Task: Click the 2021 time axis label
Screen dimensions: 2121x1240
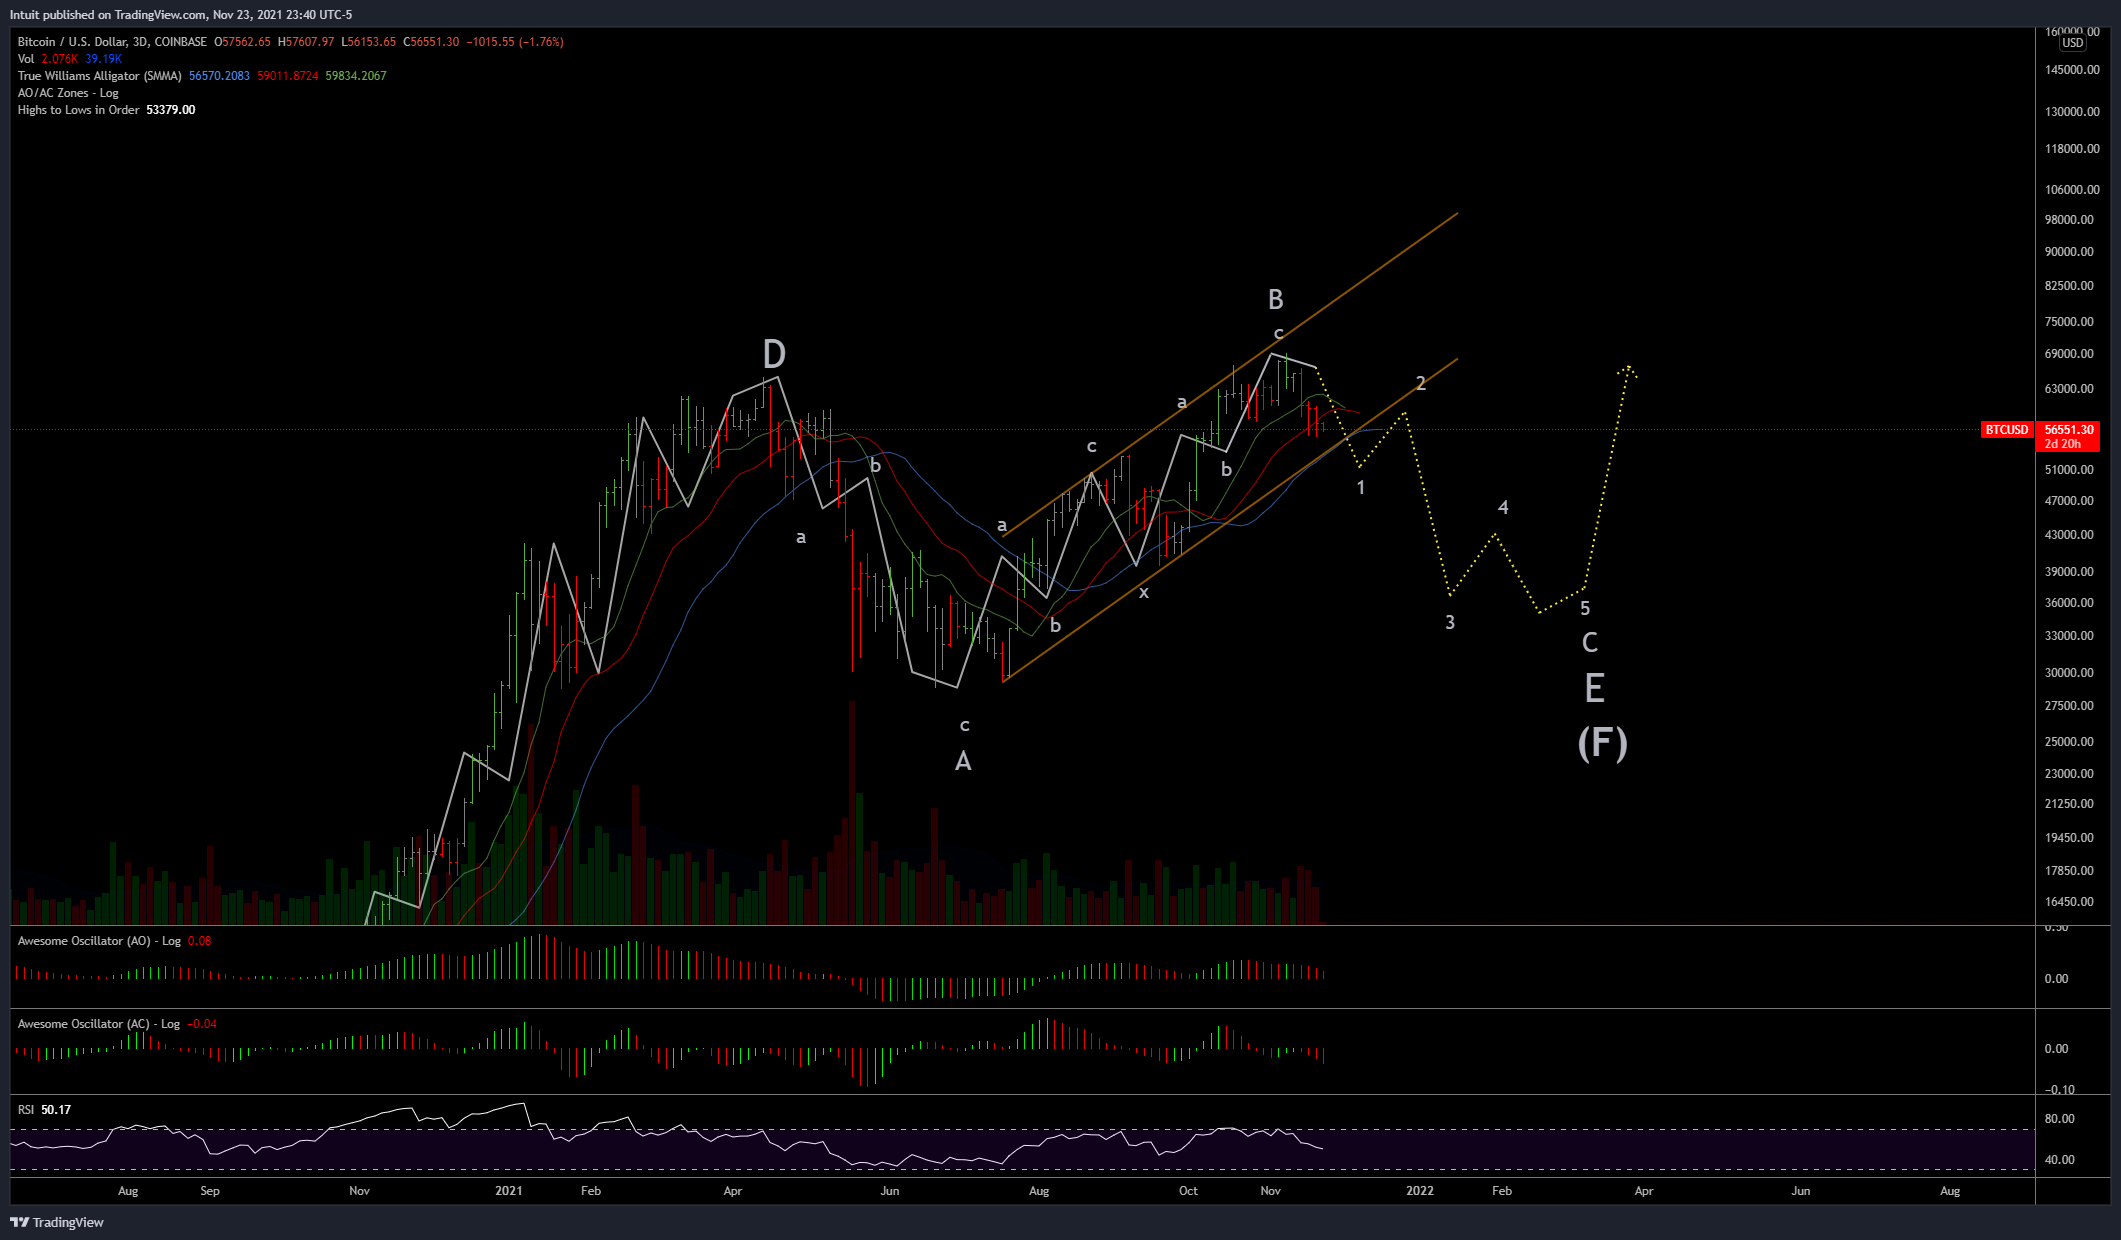Action: point(509,1191)
